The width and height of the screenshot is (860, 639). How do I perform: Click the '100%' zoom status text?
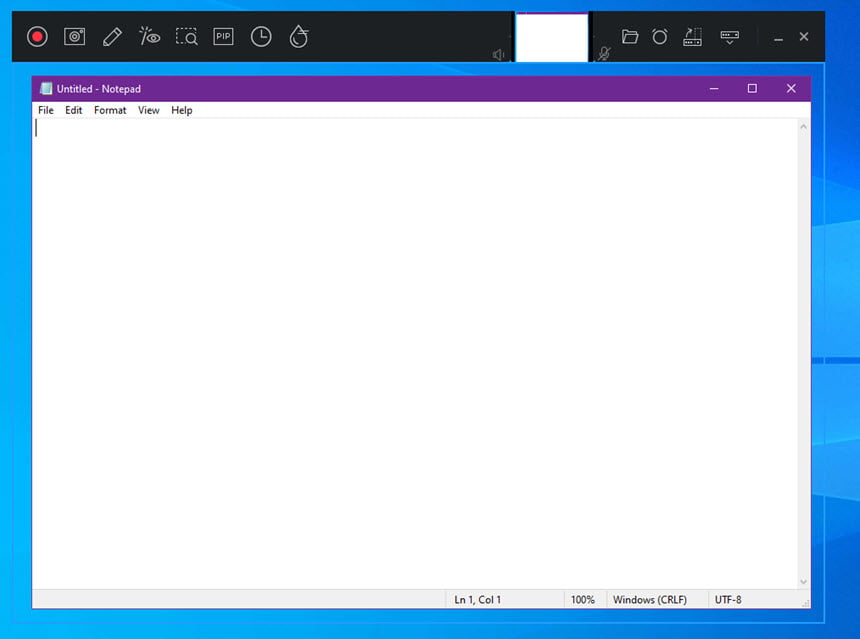(x=582, y=600)
